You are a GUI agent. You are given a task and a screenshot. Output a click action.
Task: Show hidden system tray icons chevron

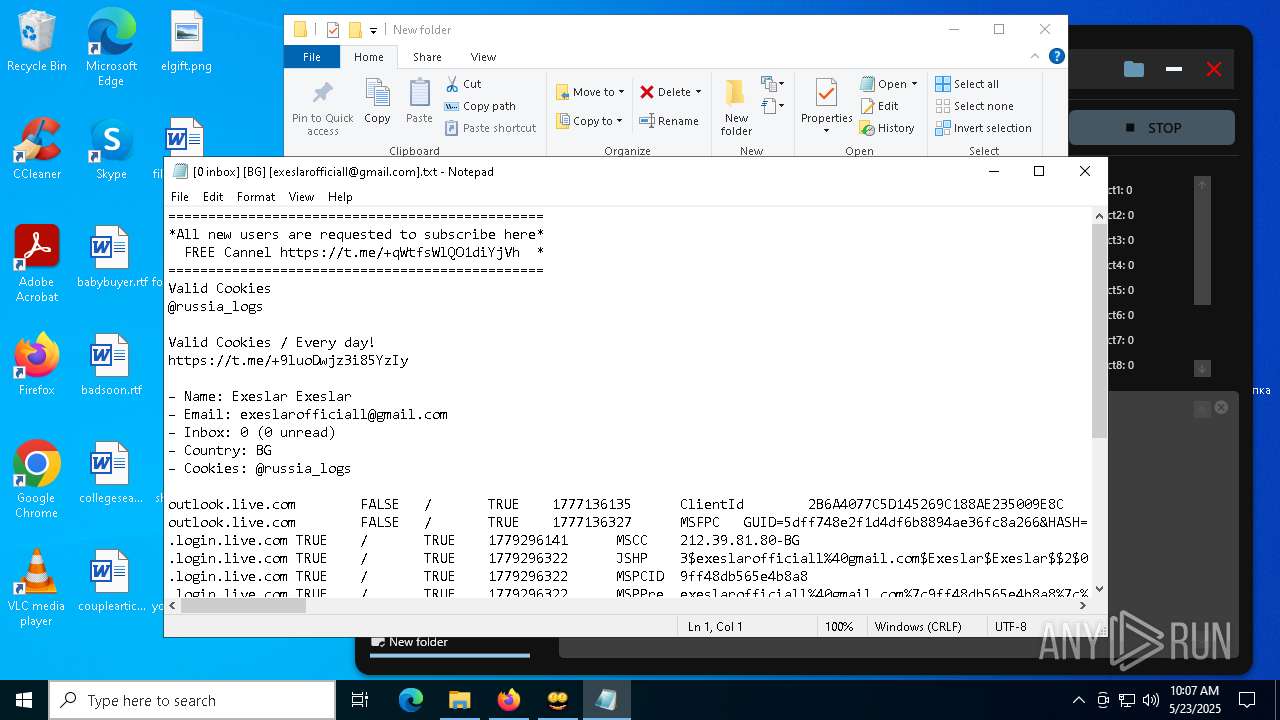[1078, 700]
